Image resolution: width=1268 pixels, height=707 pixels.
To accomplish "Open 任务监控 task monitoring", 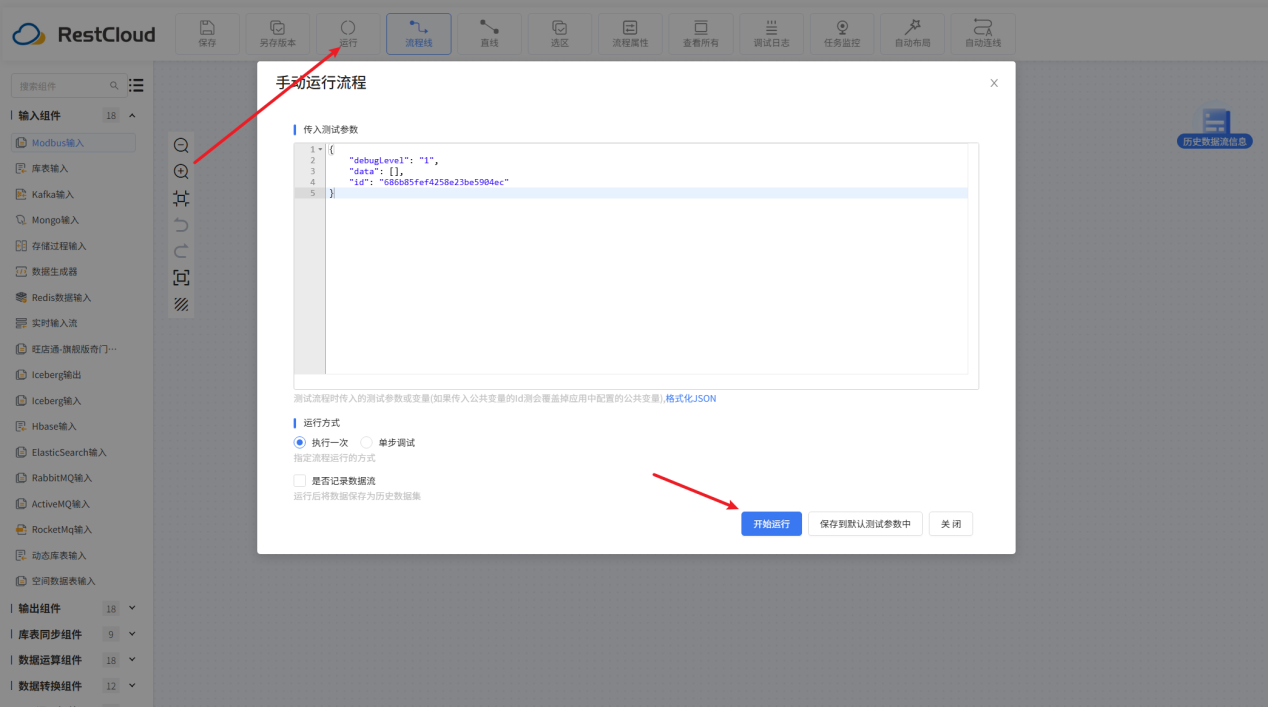I will (842, 33).
